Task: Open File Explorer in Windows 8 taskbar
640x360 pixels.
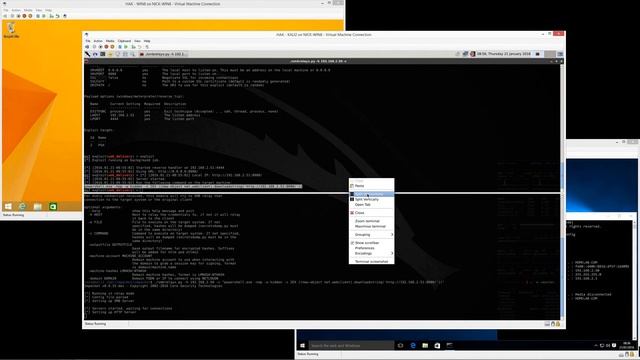Action: click(38, 207)
